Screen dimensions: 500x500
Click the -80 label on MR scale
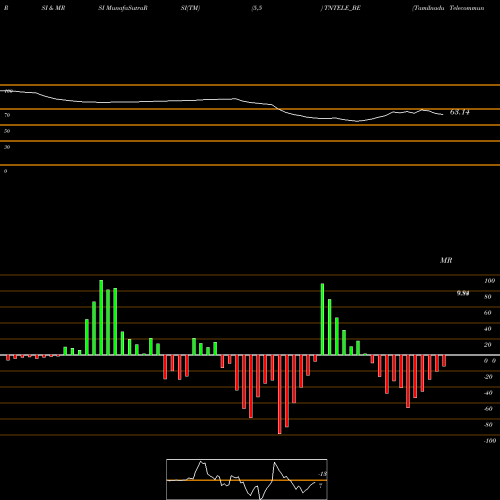[x=488, y=425]
